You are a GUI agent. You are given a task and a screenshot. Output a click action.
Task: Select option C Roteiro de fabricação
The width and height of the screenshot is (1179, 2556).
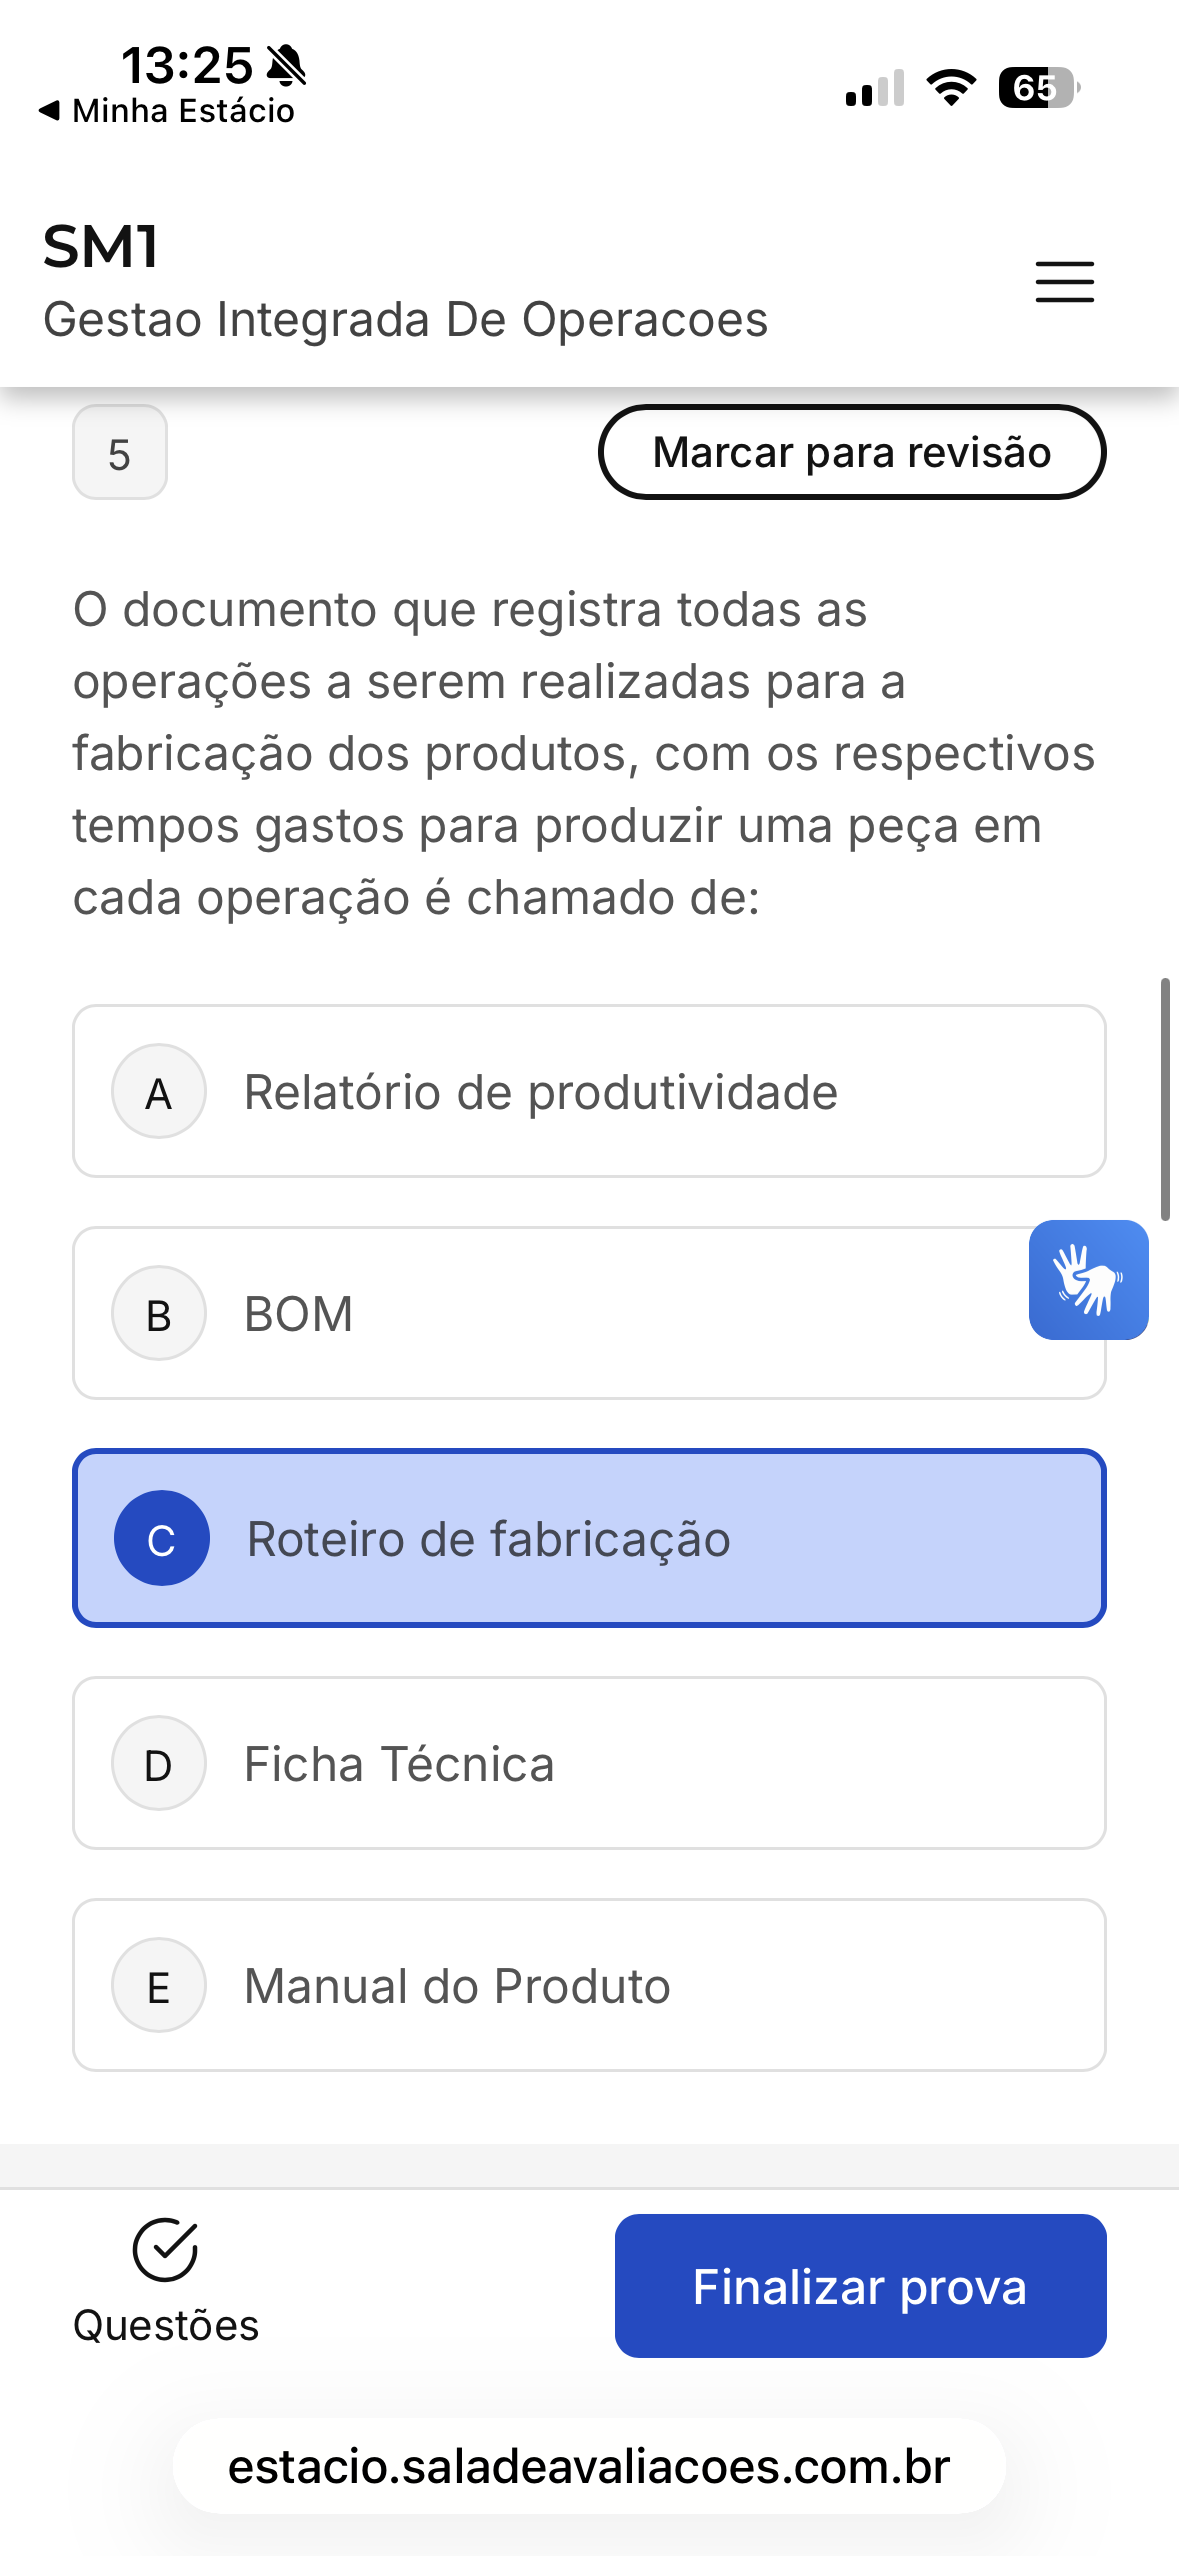tap(589, 1538)
